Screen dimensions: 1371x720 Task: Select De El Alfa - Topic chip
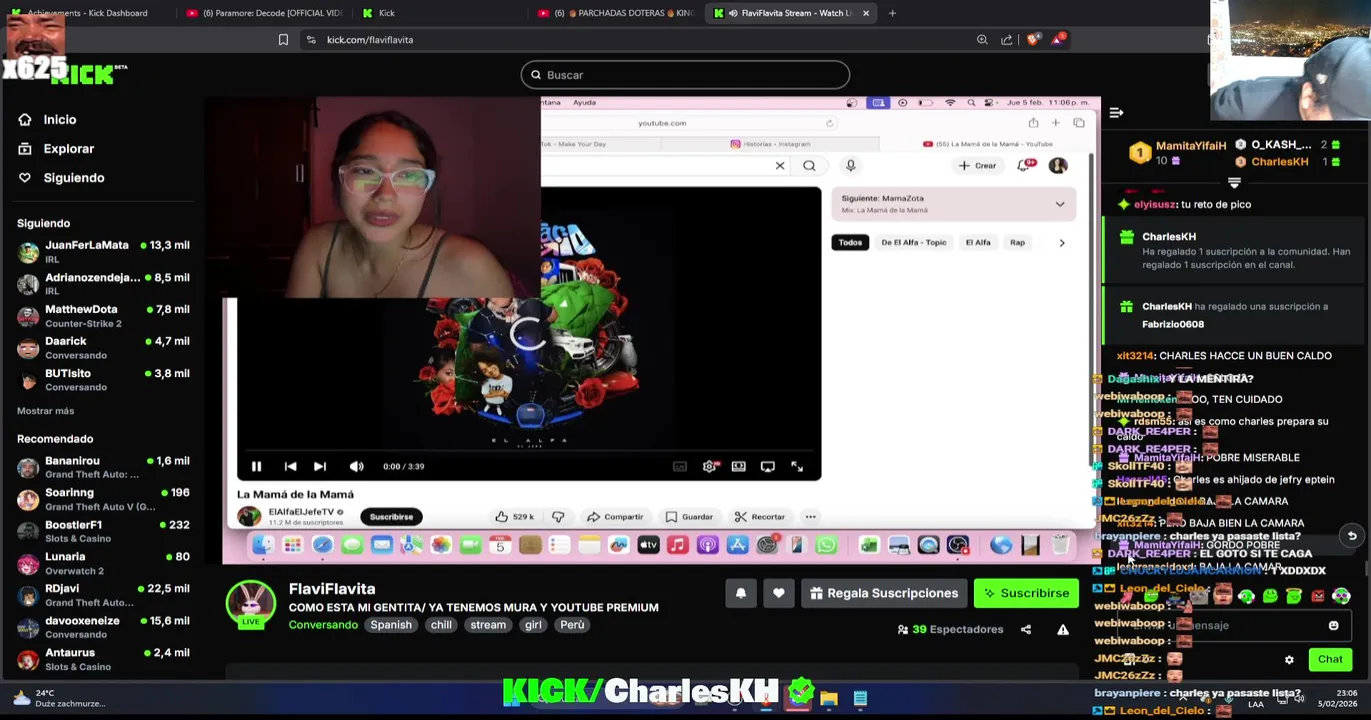(913, 242)
